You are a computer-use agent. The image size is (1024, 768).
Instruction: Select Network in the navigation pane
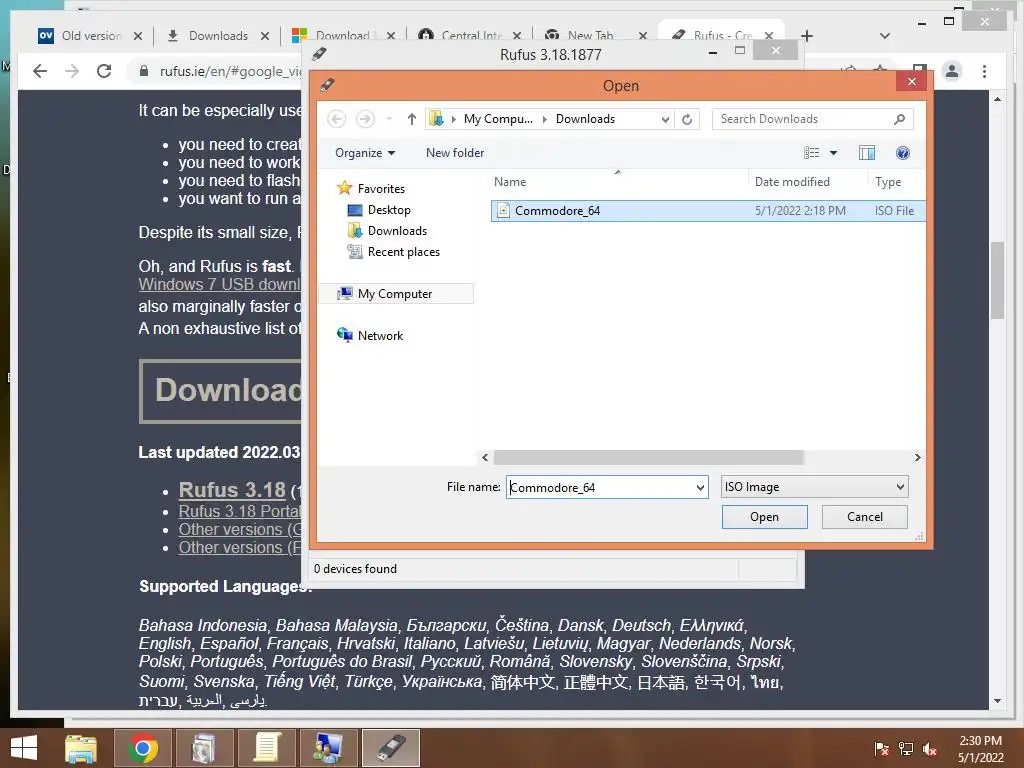point(370,336)
